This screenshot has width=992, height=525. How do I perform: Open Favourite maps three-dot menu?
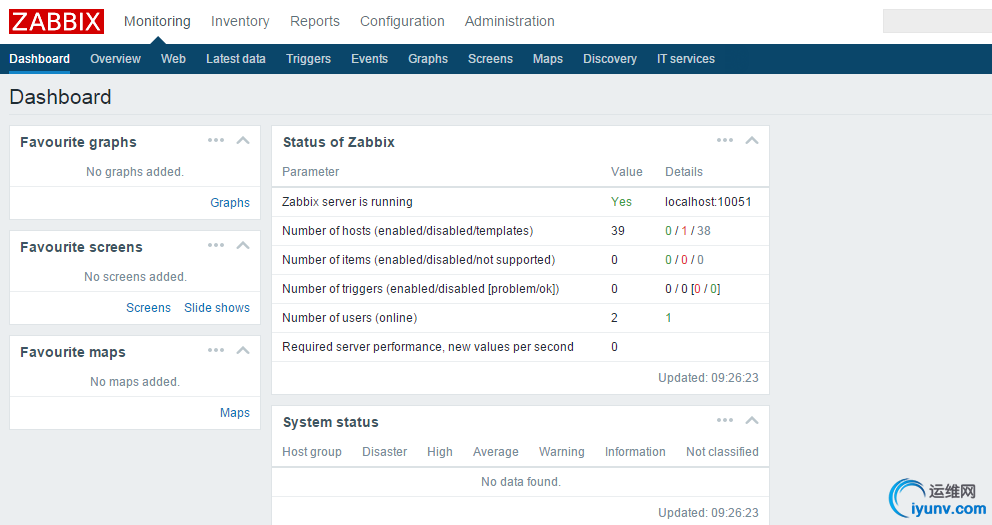pos(216,350)
